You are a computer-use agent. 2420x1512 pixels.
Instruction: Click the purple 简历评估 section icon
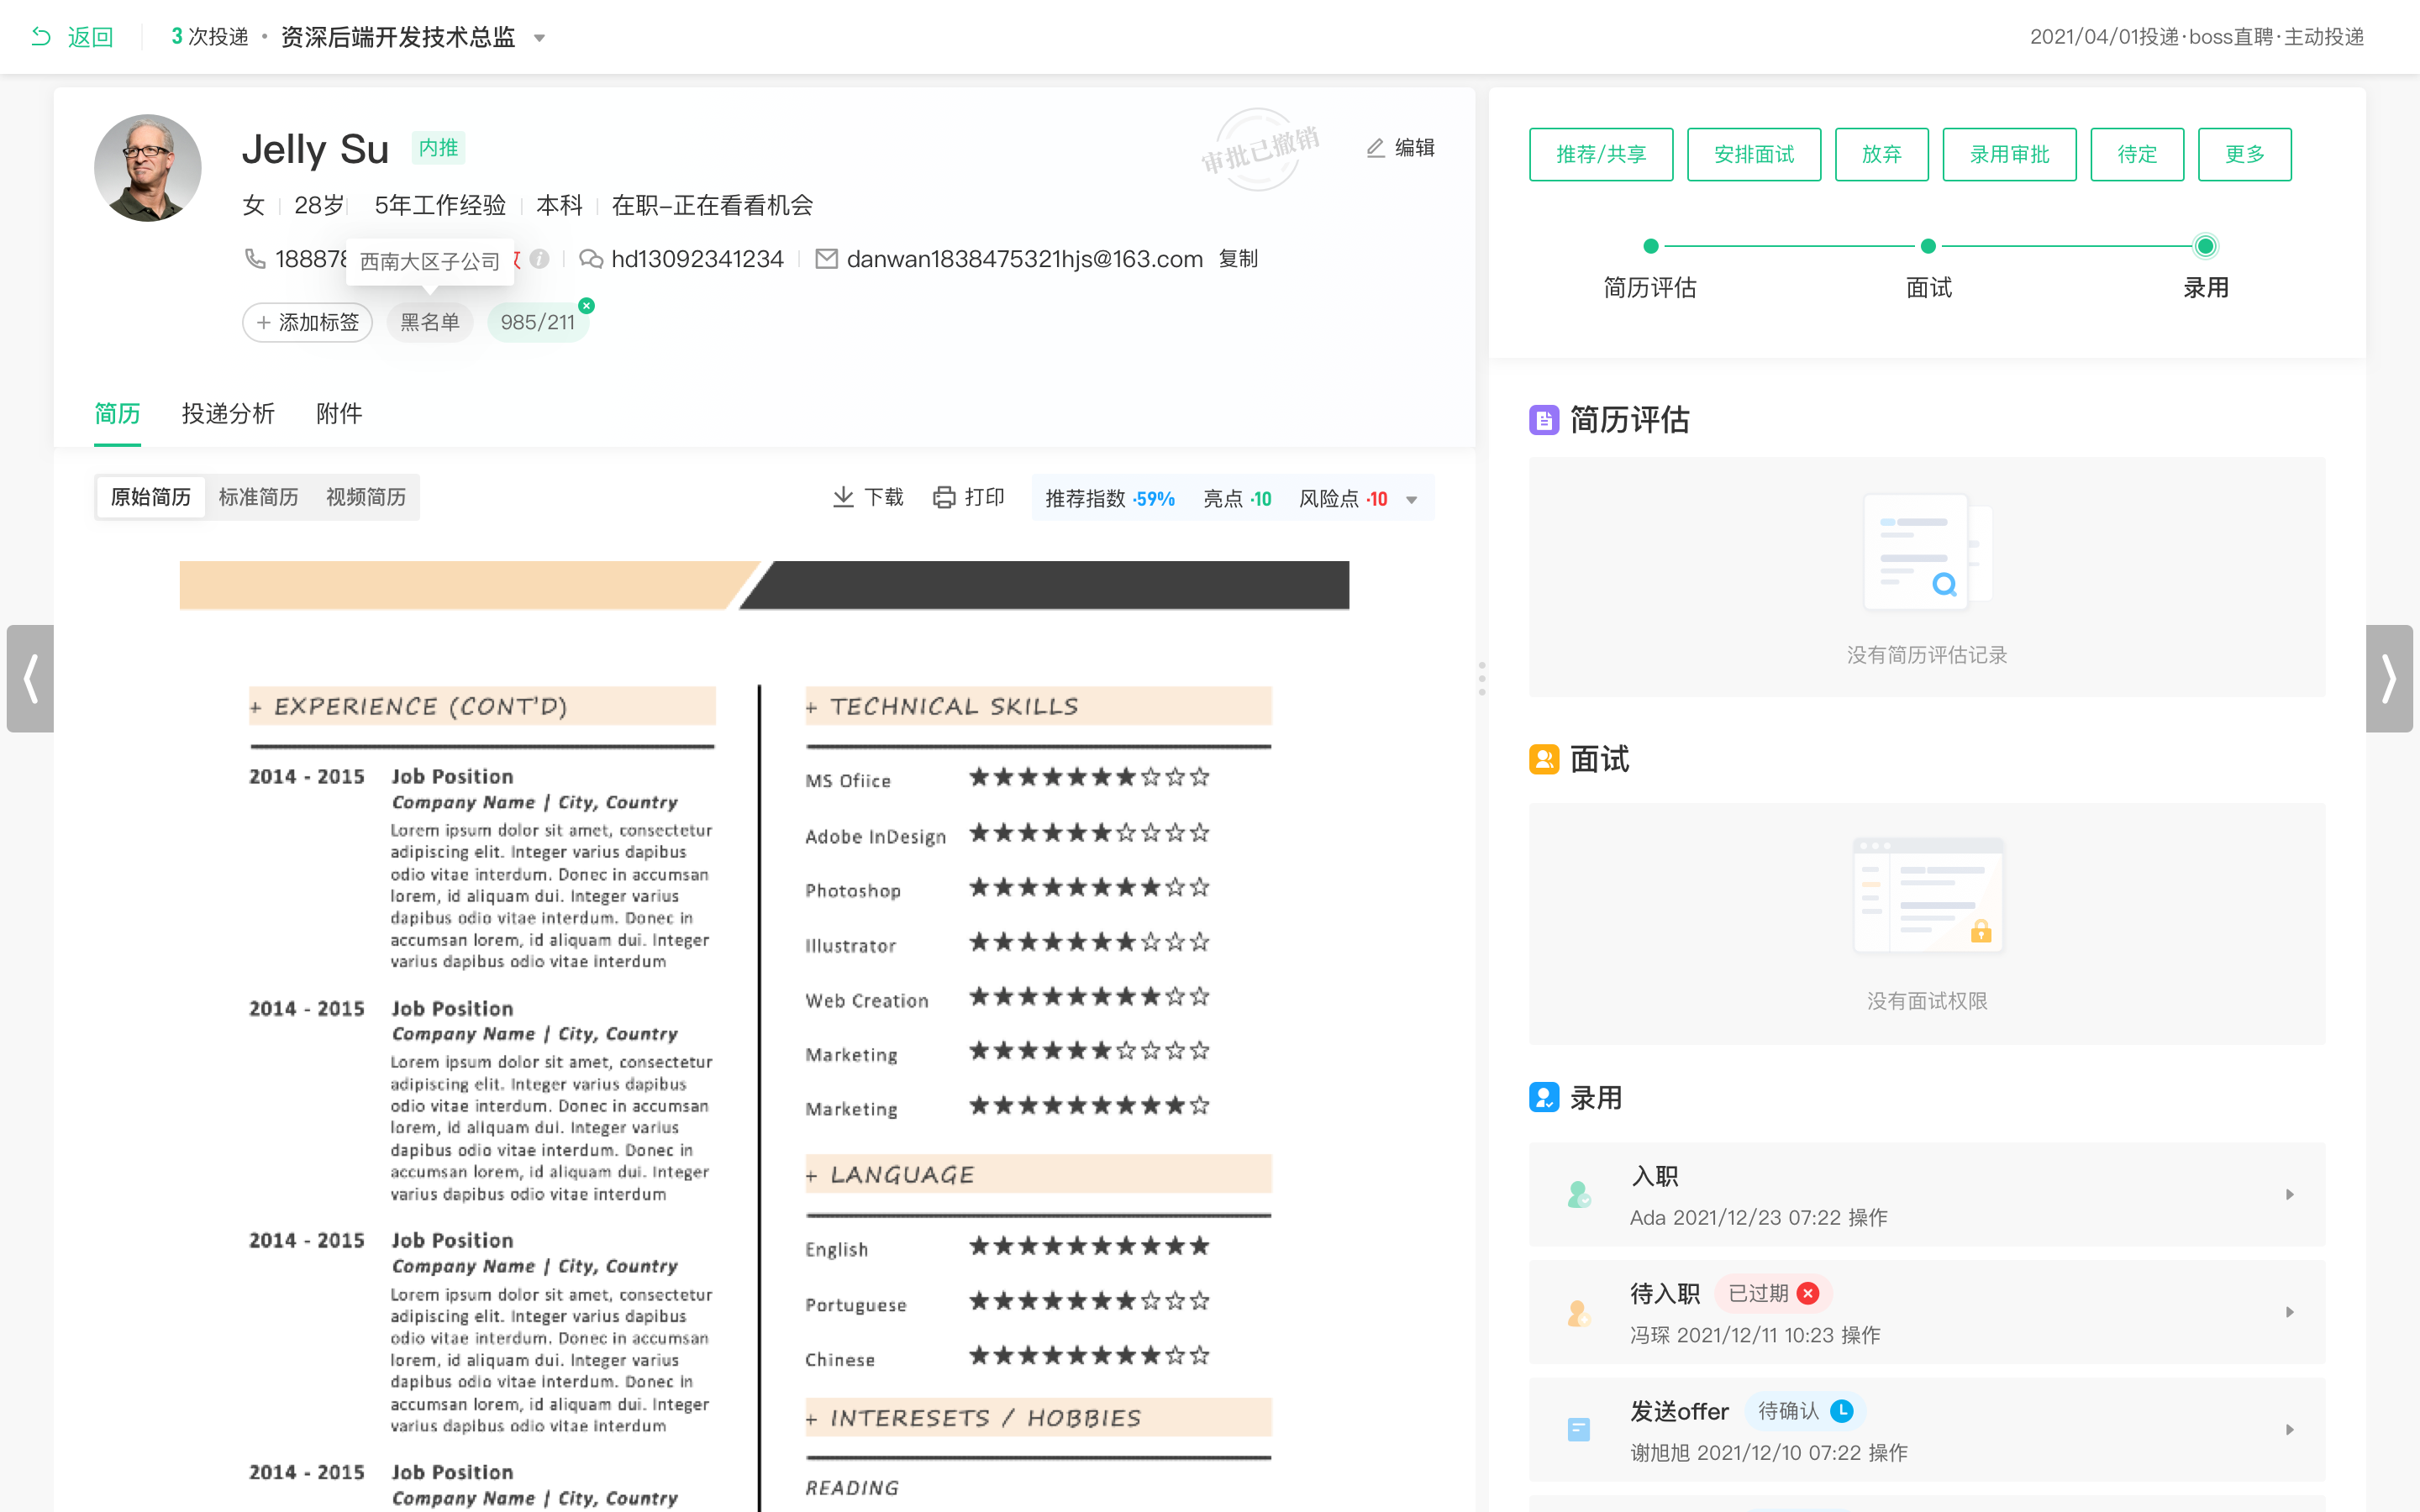point(1544,420)
